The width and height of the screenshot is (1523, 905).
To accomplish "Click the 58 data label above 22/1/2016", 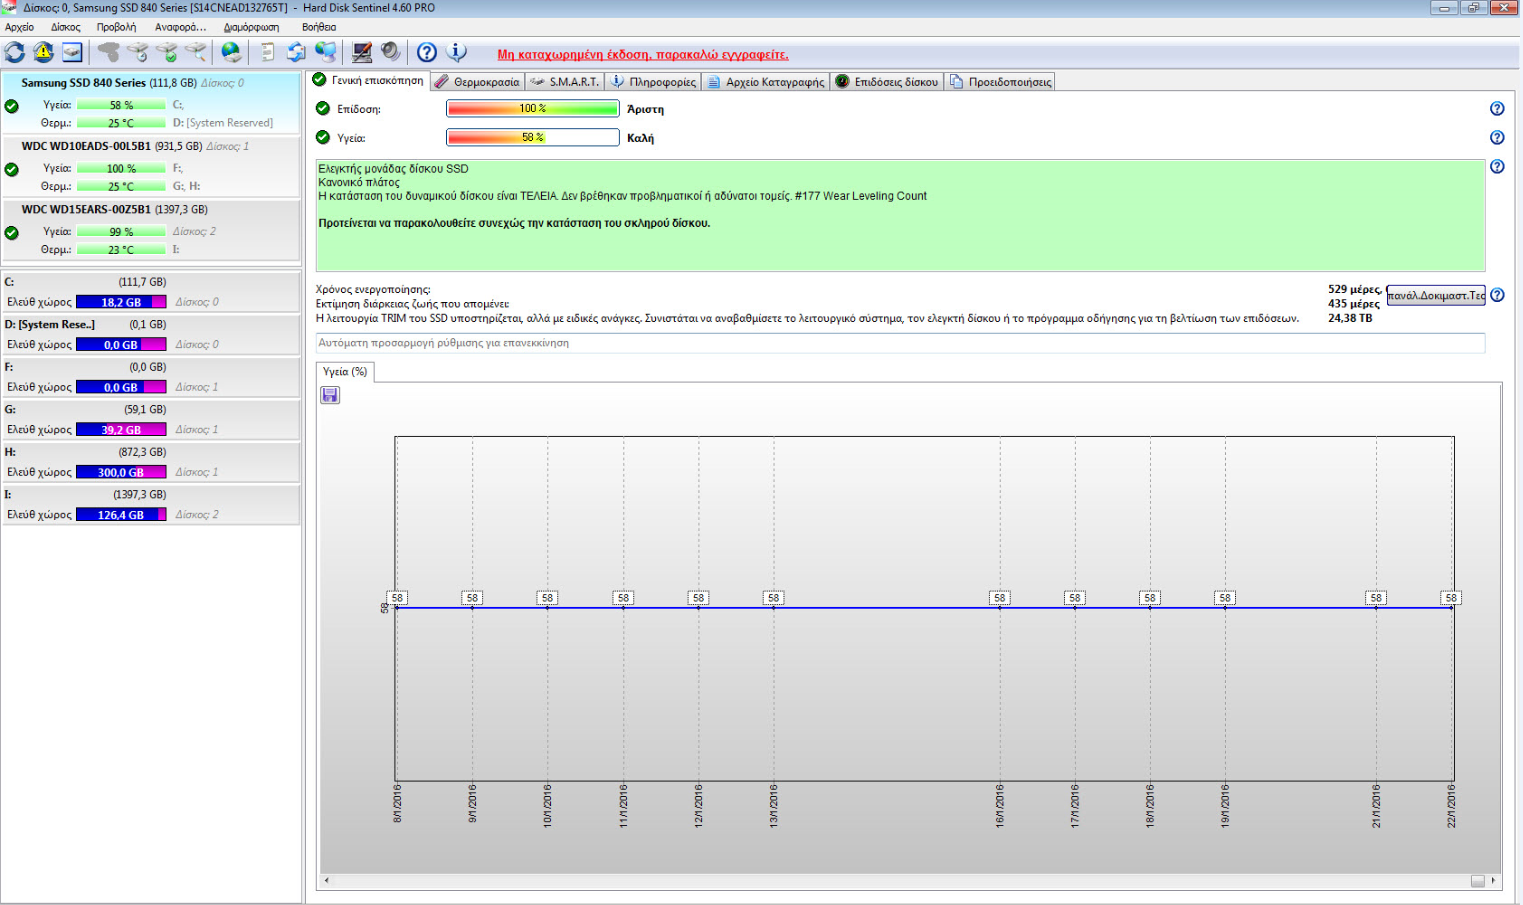I will point(1451,598).
